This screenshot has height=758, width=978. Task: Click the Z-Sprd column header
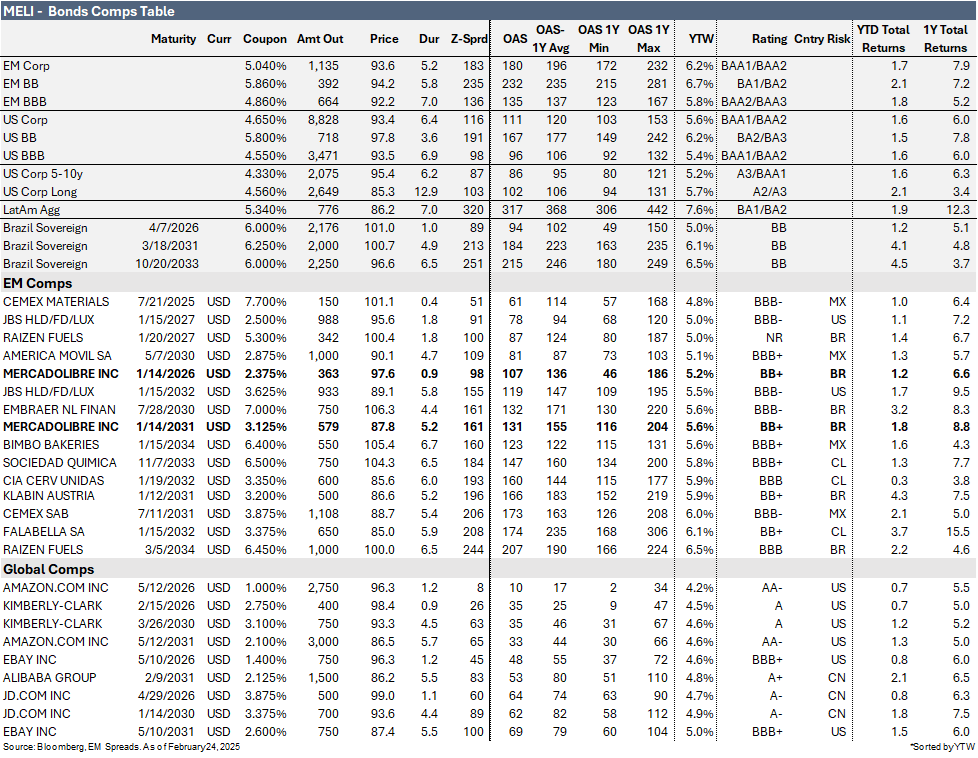[469, 39]
